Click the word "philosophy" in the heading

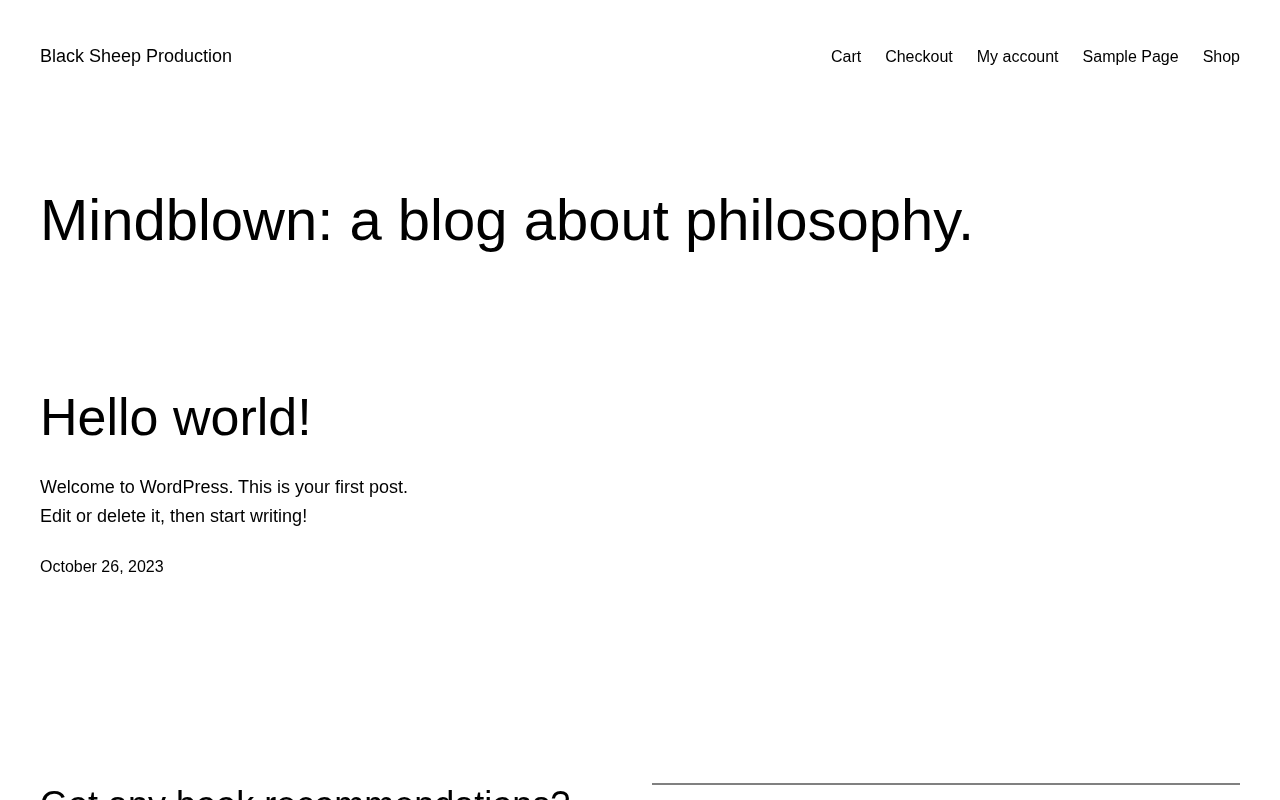point(820,220)
